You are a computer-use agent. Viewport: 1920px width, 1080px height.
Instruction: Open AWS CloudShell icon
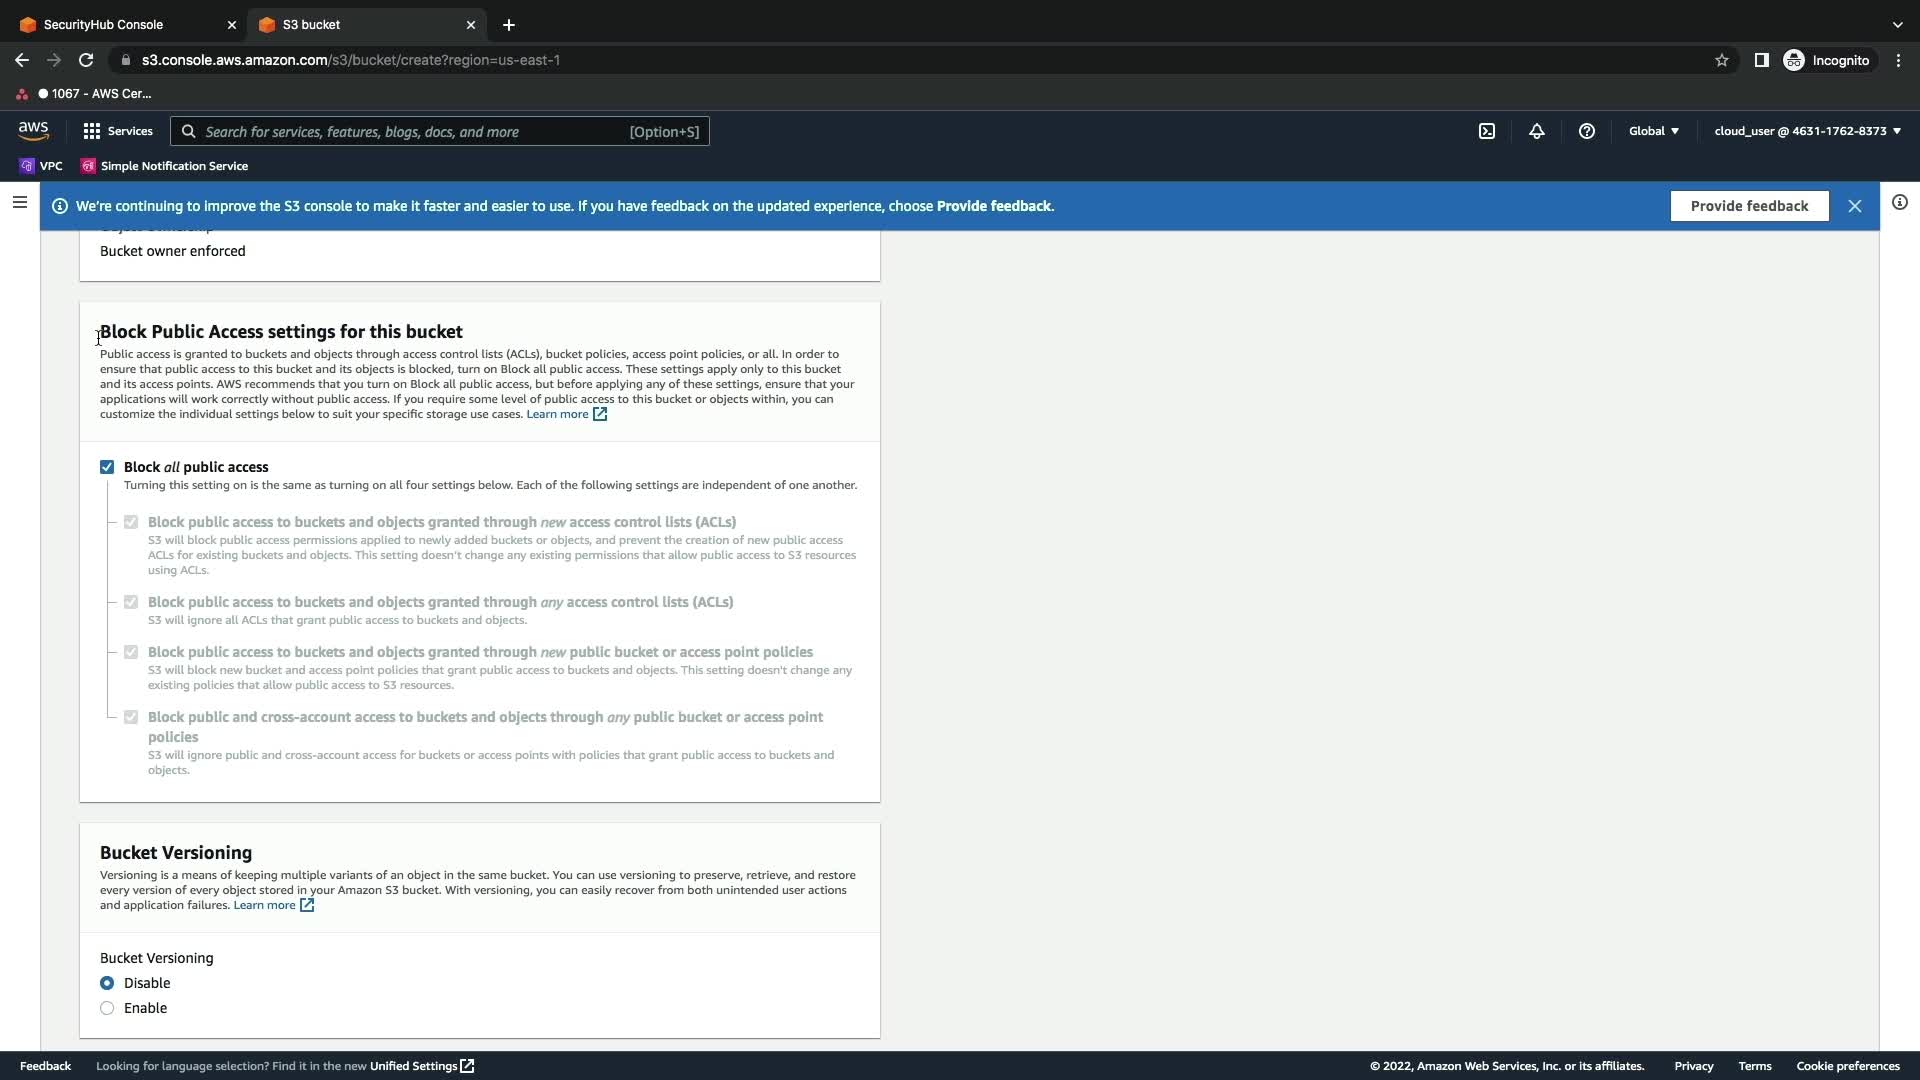[x=1487, y=131]
